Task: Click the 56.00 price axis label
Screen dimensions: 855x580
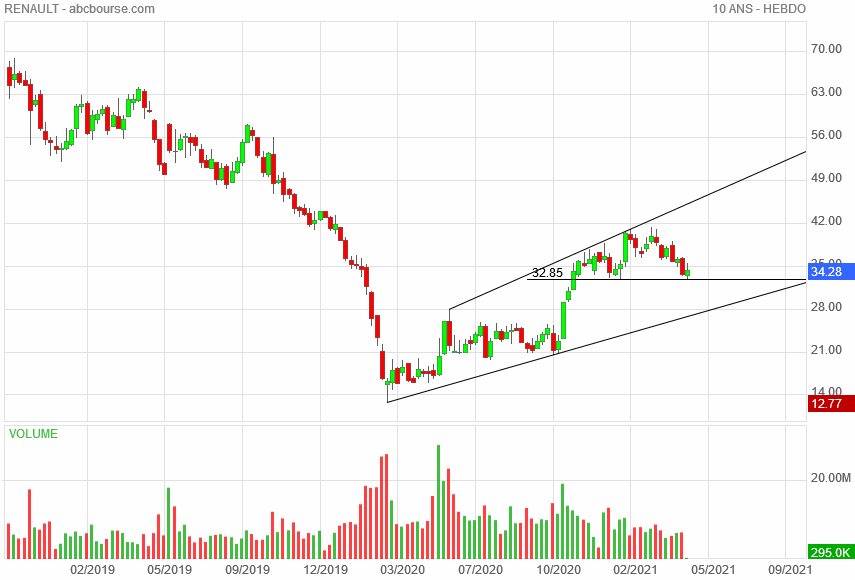Action: 826,135
